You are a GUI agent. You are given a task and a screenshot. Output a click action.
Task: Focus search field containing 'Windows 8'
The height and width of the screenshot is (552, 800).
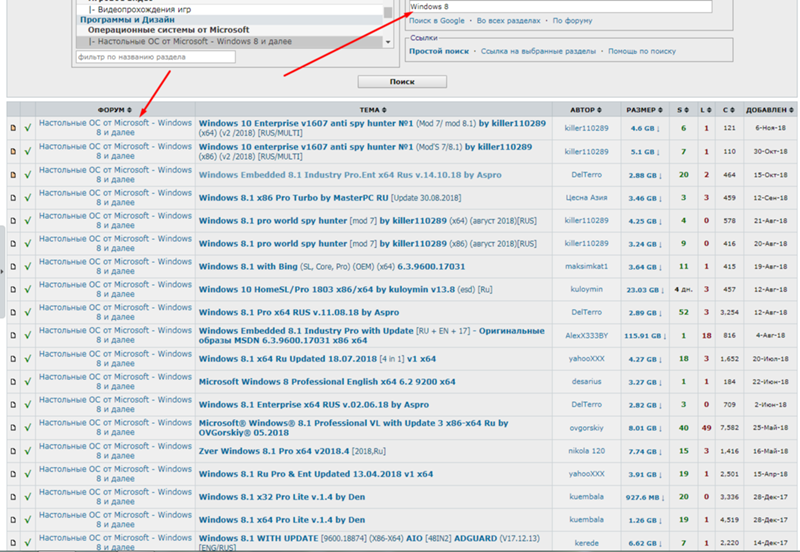click(x=560, y=7)
